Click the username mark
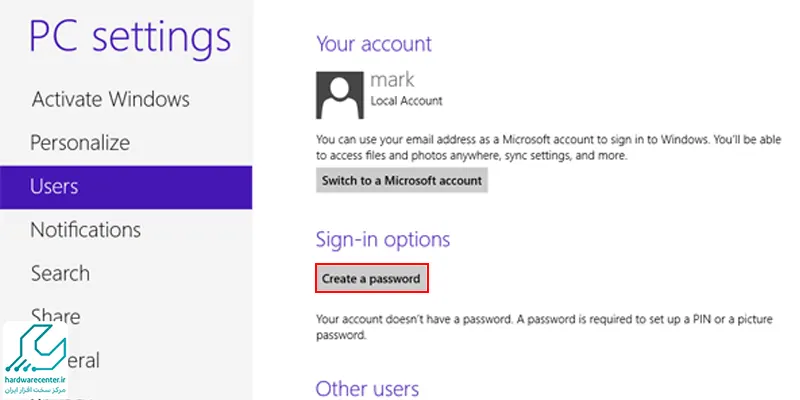The image size is (800, 400). point(392,80)
